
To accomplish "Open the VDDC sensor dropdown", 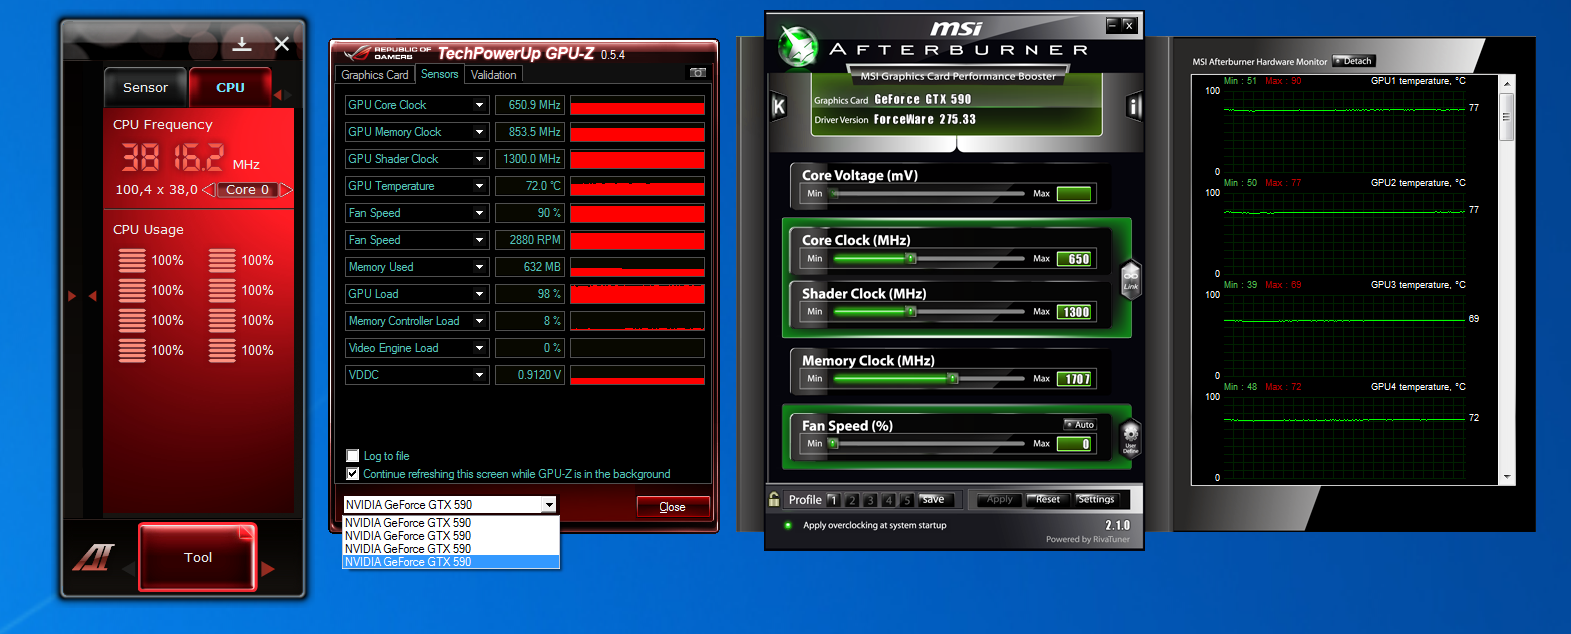I will 480,375.
